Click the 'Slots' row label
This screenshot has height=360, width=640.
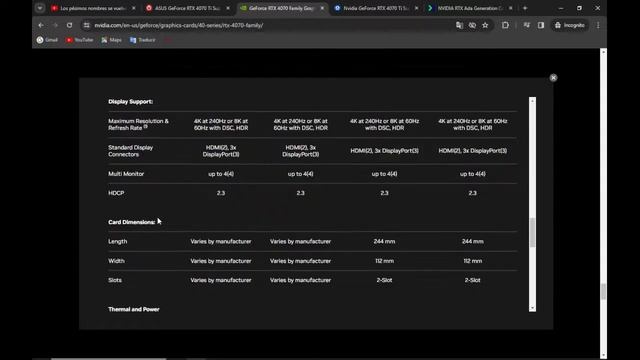coord(115,280)
